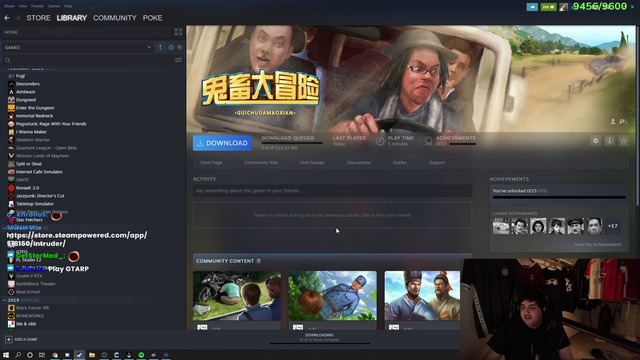Click the downloading progress bar at bottom
The width and height of the screenshot is (640, 360).
320,343
